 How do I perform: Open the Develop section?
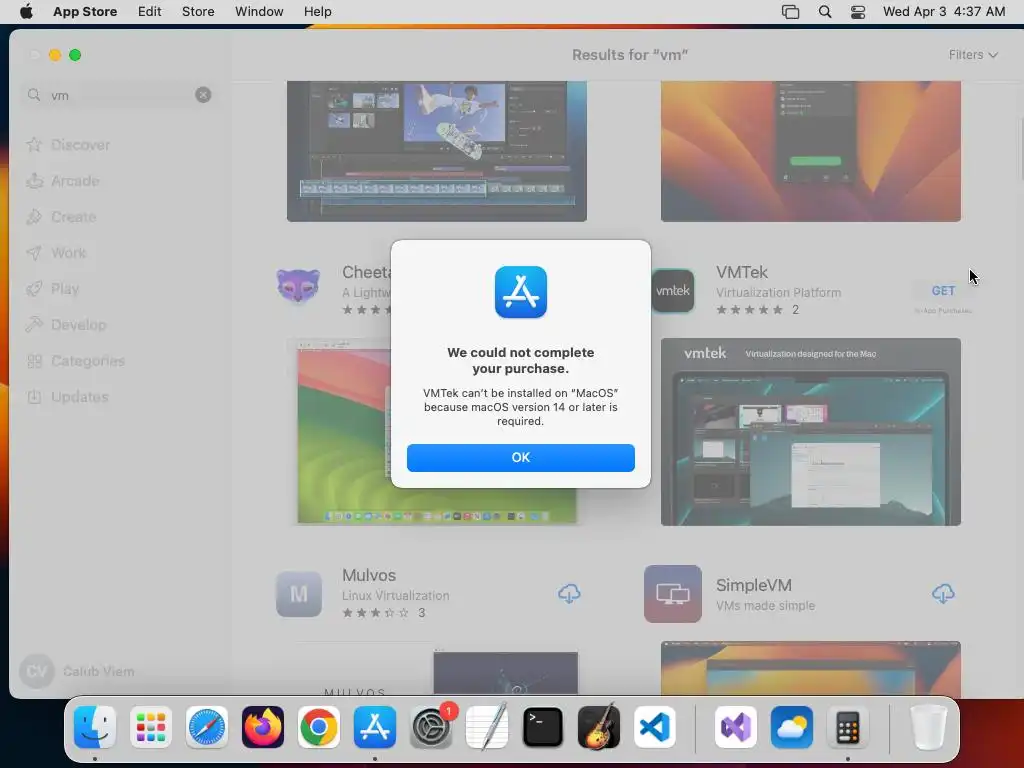tap(66, 325)
